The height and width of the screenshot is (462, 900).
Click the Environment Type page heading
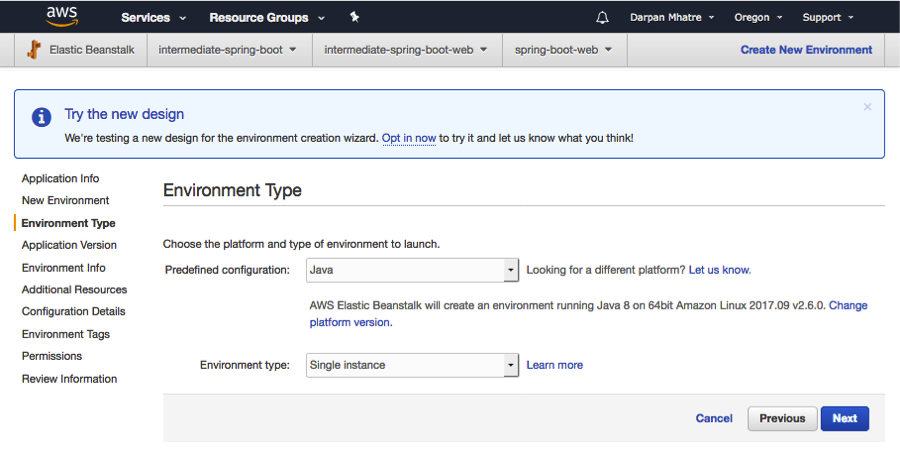pos(232,190)
